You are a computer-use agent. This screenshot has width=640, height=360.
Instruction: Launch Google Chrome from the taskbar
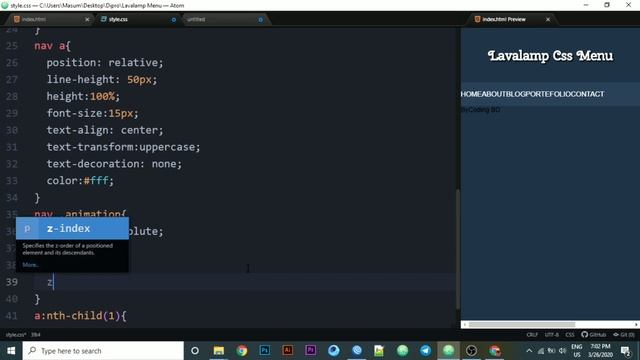click(x=242, y=351)
